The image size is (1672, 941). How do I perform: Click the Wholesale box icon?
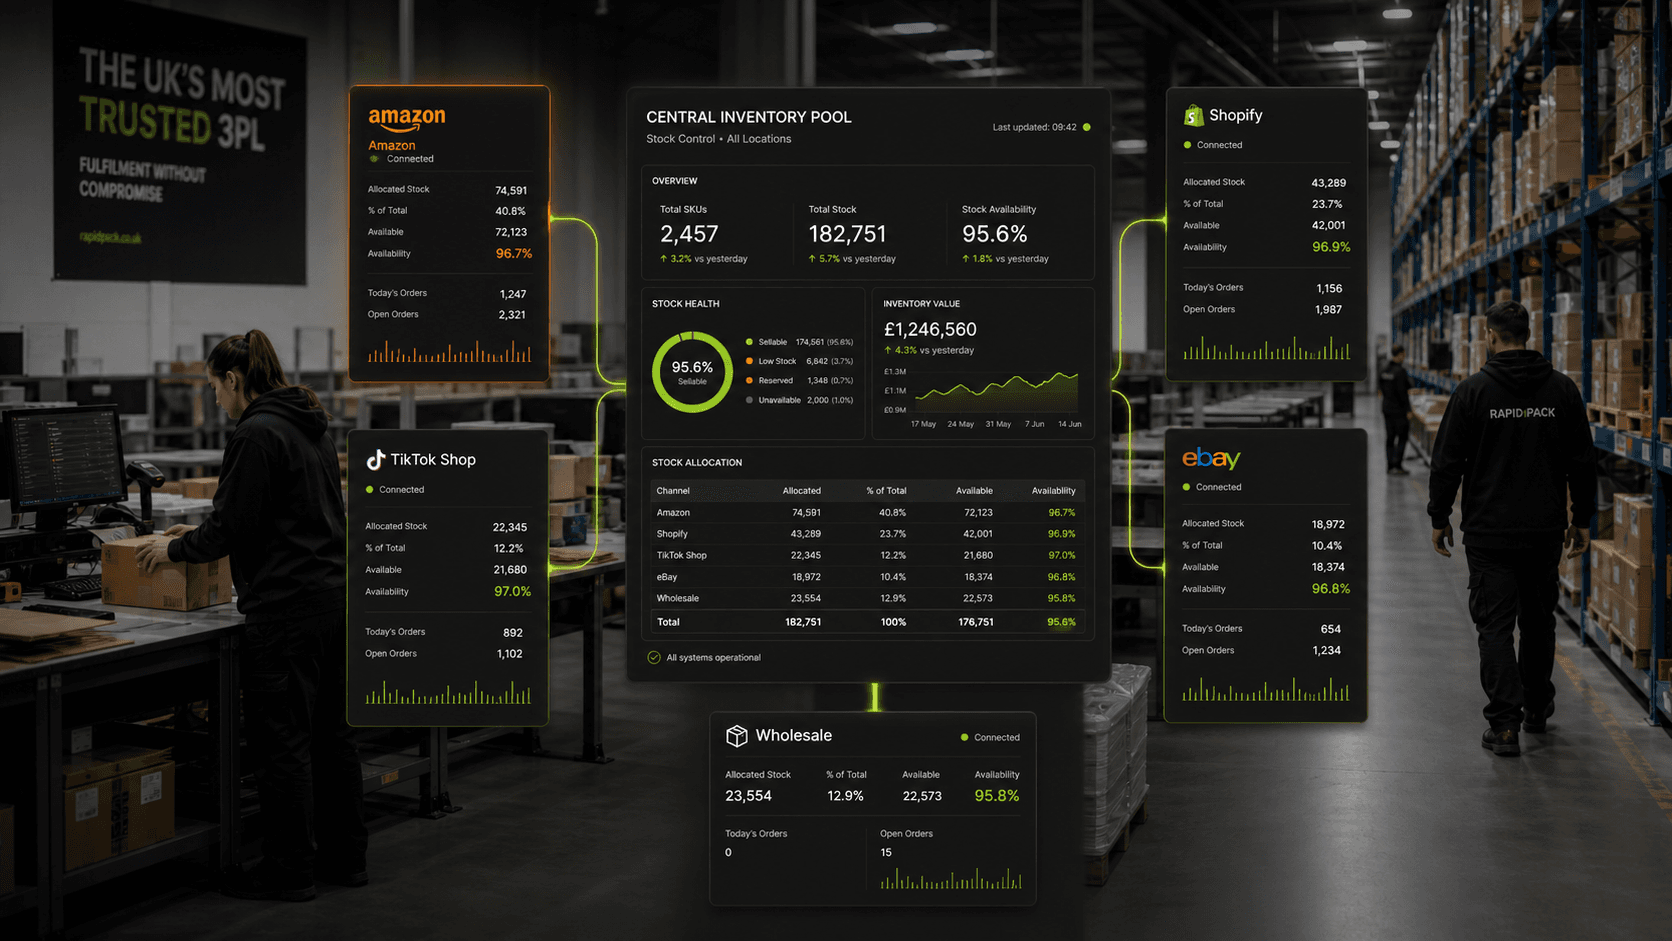(737, 736)
